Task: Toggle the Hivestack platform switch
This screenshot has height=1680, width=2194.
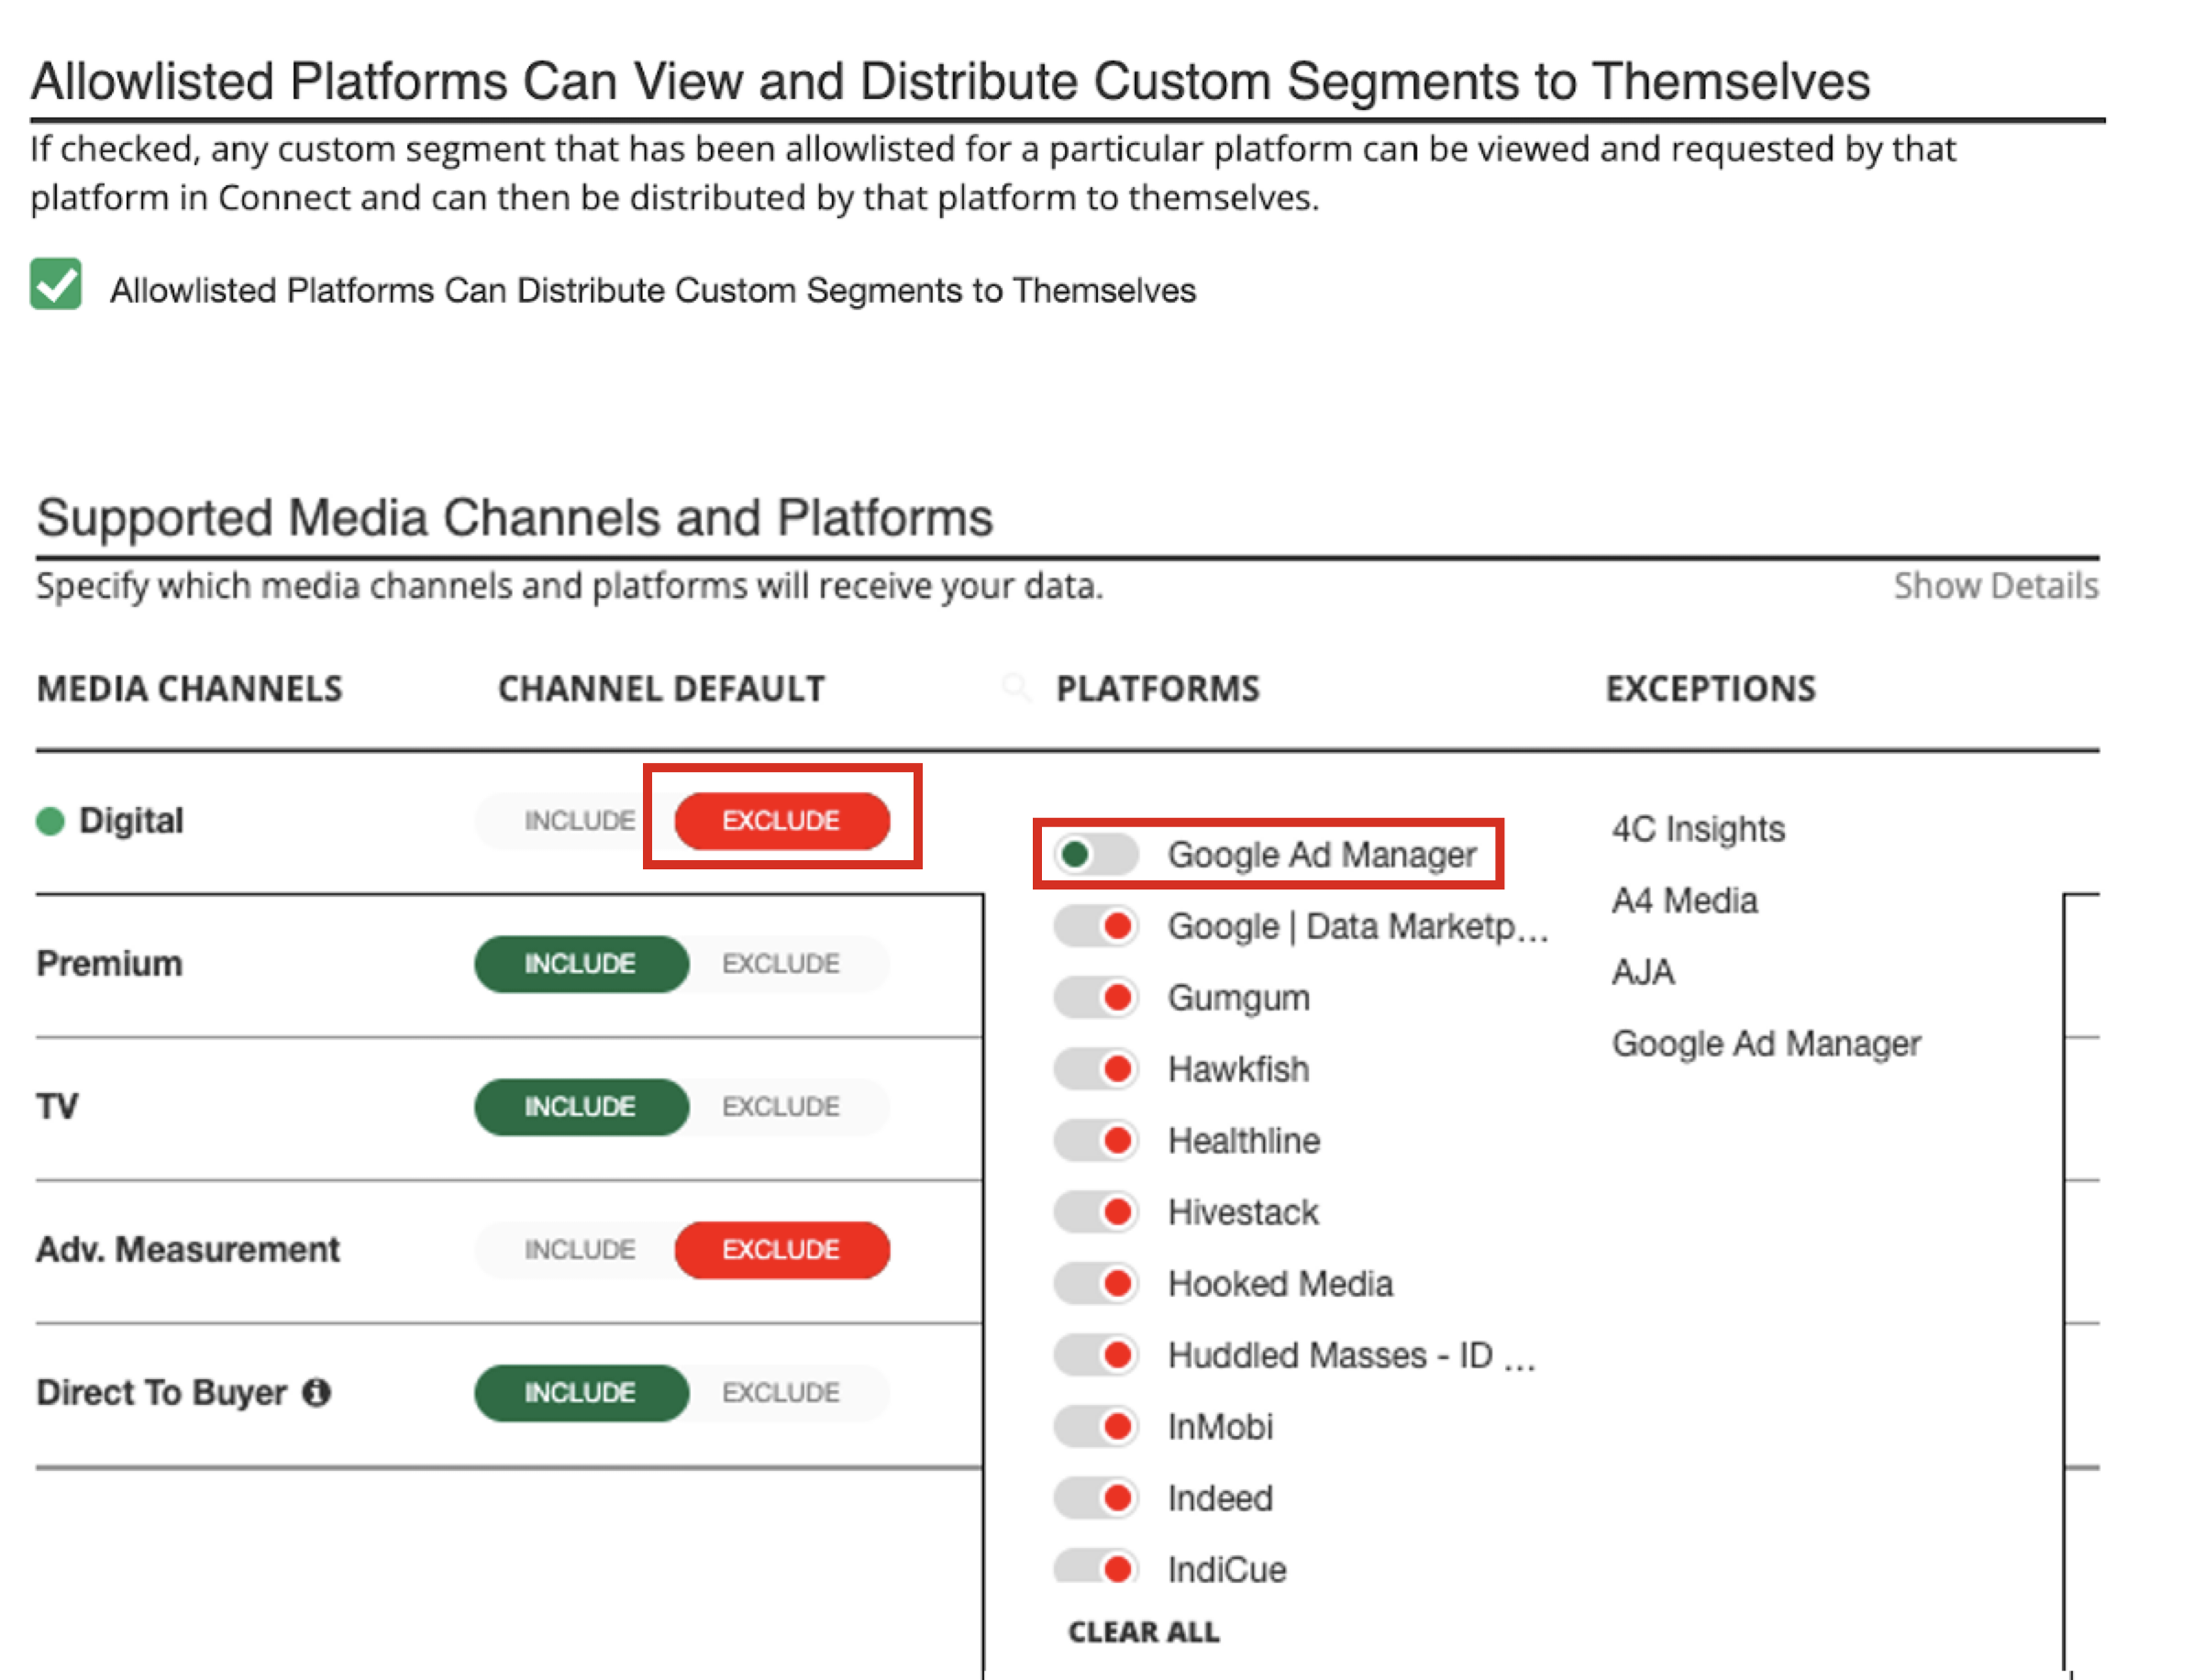Action: (1096, 1212)
